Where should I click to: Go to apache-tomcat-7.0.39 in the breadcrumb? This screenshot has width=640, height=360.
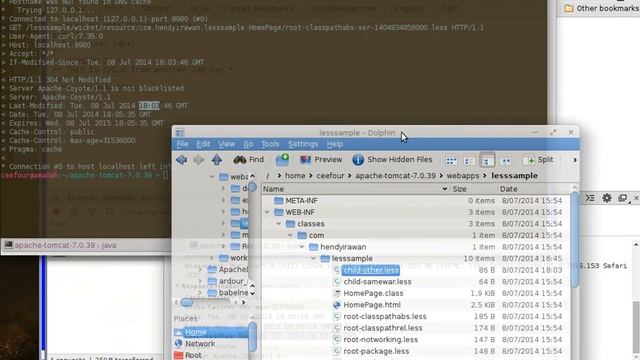pyautogui.click(x=396, y=176)
